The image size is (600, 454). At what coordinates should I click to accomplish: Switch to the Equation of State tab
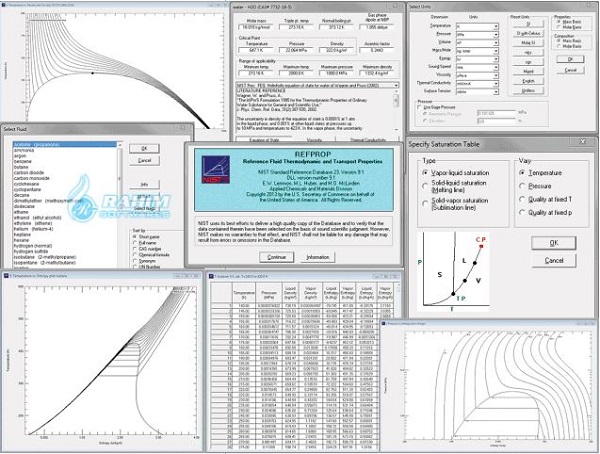coord(264,140)
